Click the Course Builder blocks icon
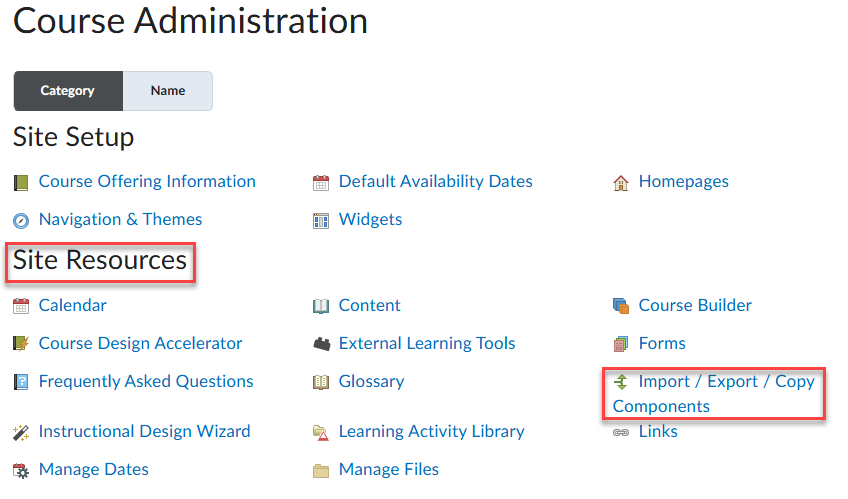This screenshot has height=499, width=848. pyautogui.click(x=621, y=306)
